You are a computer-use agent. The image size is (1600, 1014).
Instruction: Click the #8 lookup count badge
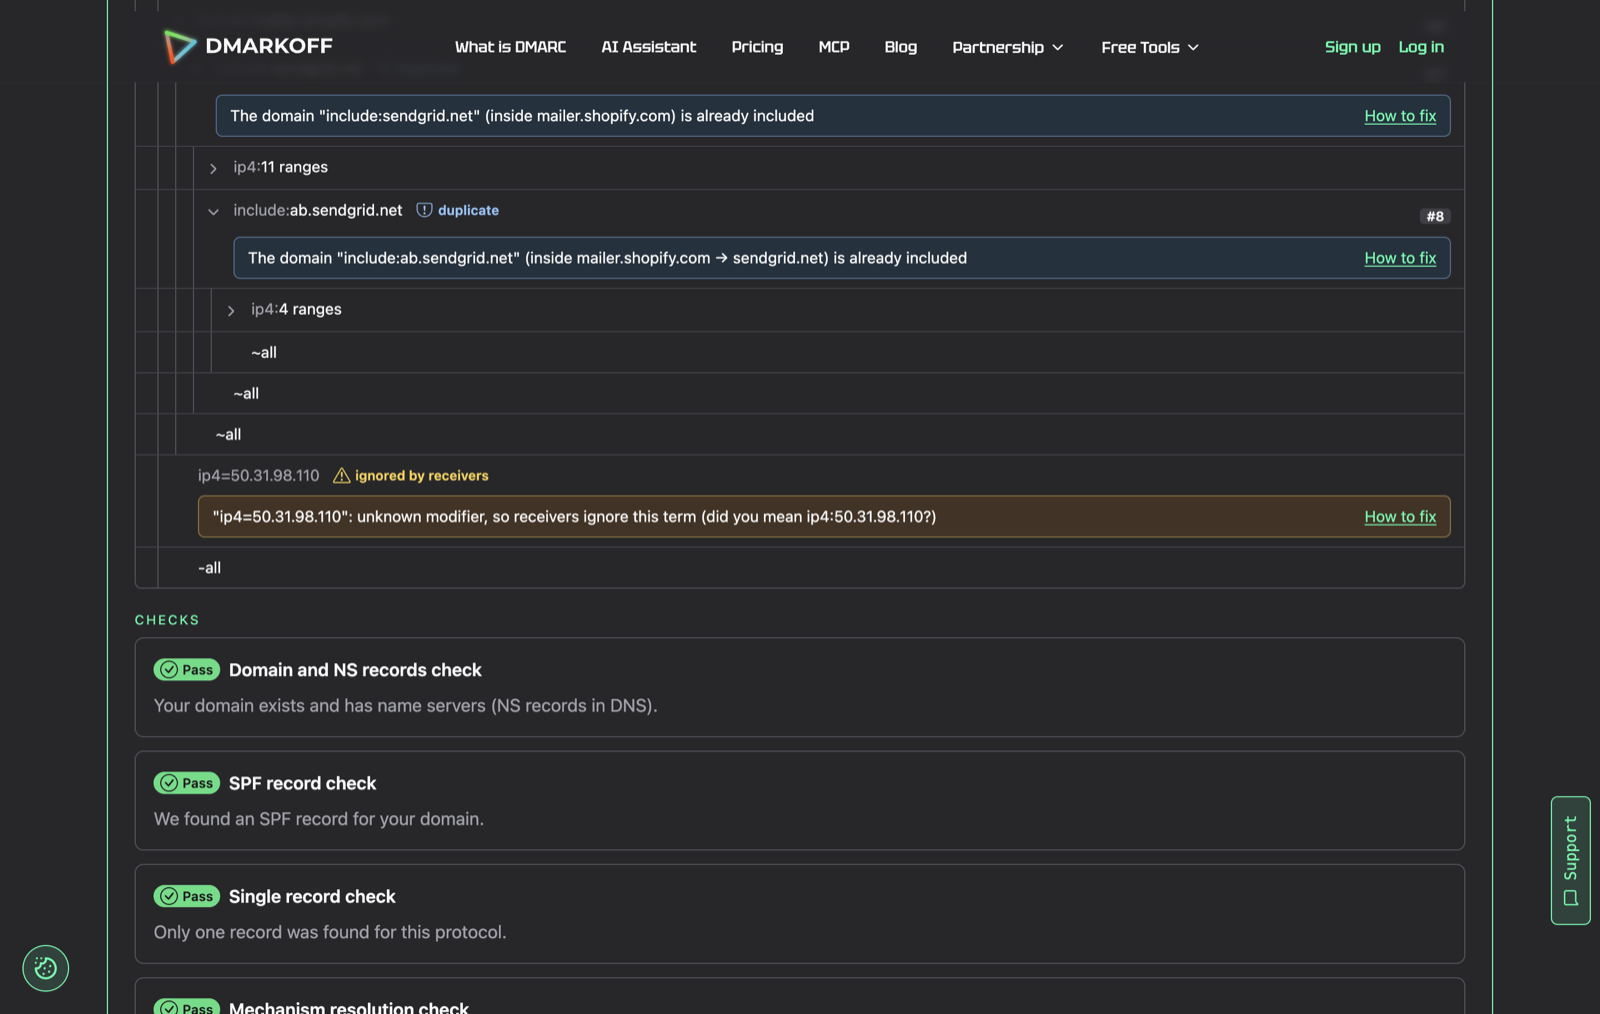(x=1435, y=216)
